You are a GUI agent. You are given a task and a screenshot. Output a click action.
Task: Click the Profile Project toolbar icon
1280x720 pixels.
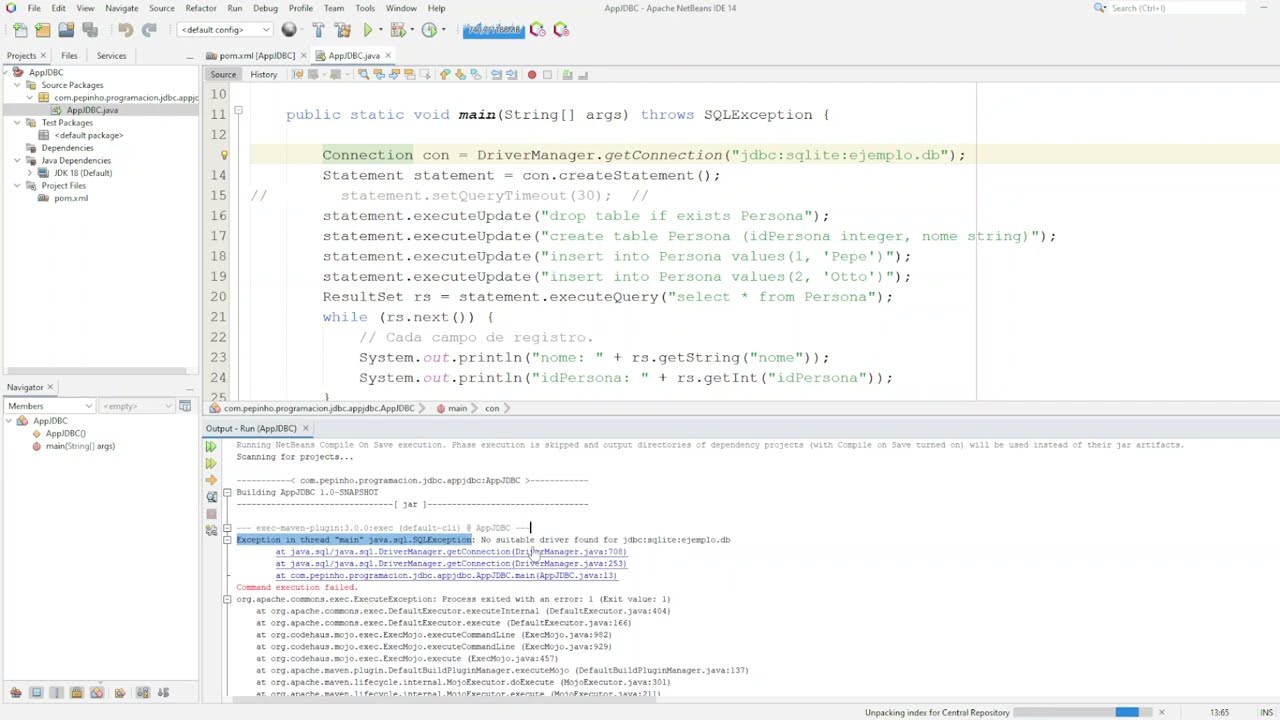(x=429, y=30)
